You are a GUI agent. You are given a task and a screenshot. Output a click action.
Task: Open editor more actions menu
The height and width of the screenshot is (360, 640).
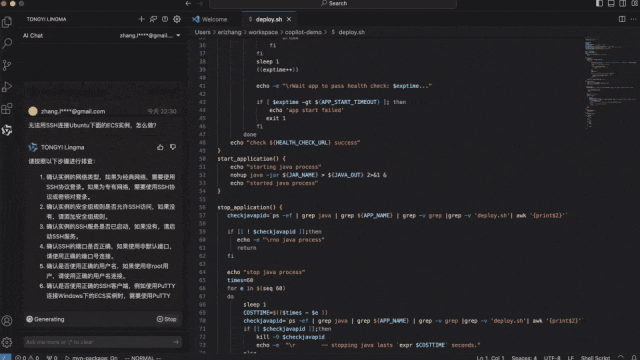(633, 19)
